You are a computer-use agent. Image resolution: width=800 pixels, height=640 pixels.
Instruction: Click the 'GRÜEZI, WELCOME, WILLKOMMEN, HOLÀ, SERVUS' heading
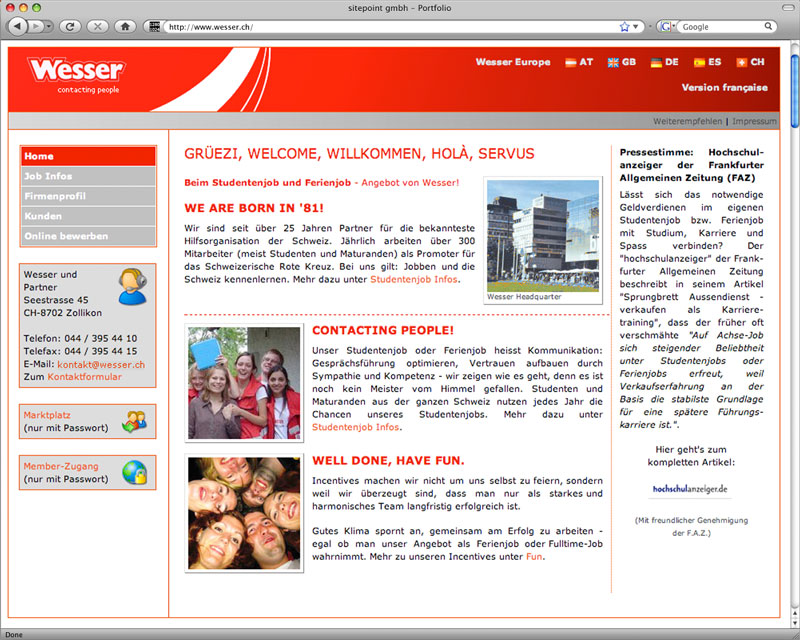coord(359,154)
